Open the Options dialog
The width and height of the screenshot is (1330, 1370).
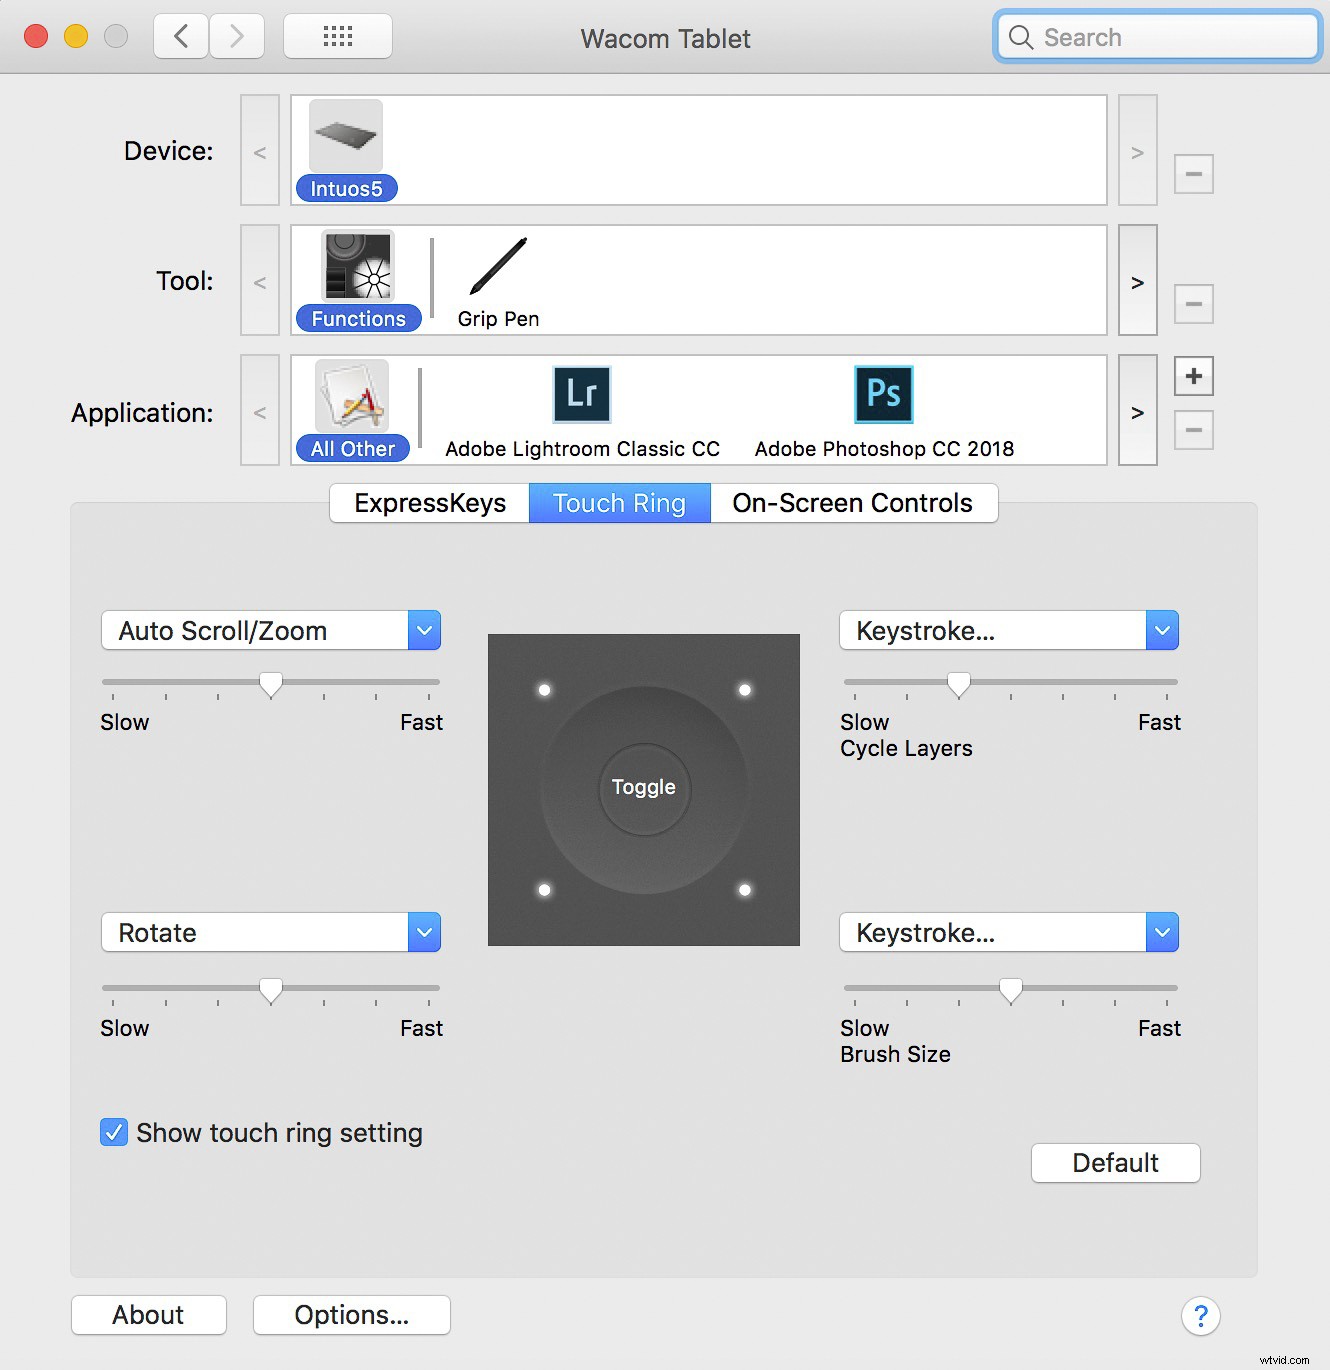click(x=351, y=1315)
